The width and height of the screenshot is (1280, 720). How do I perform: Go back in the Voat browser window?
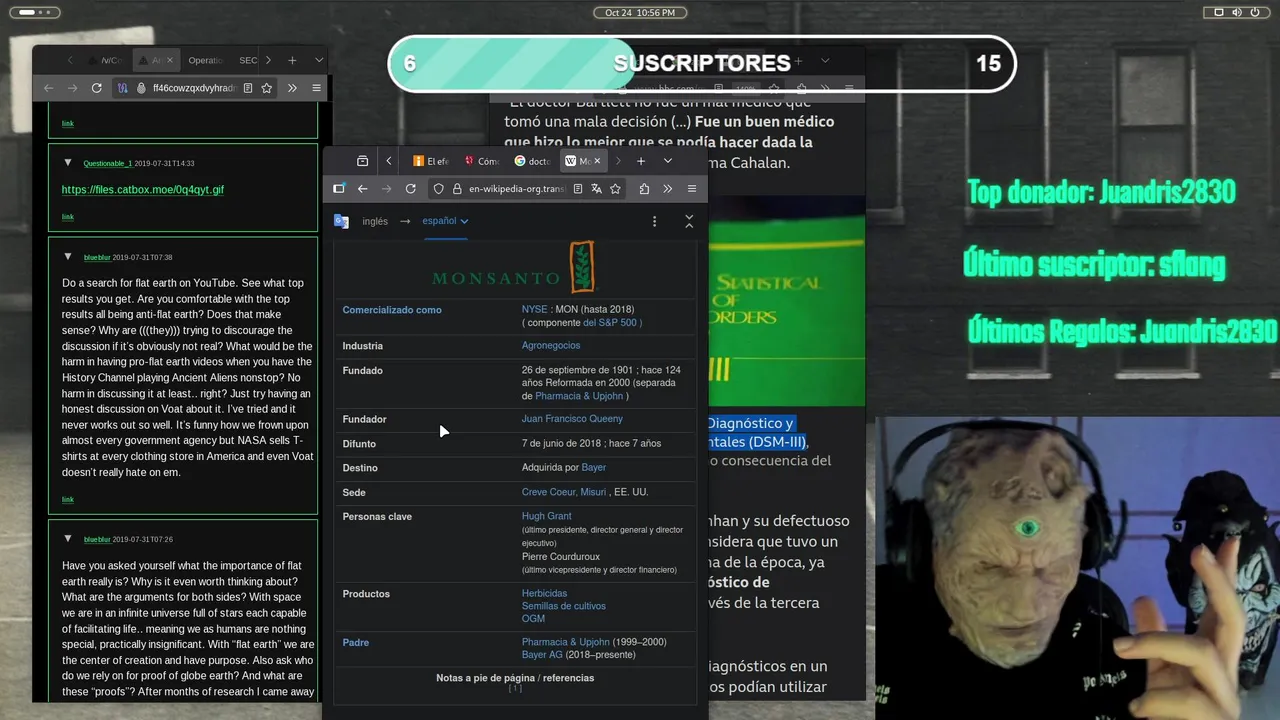pyautogui.click(x=48, y=88)
